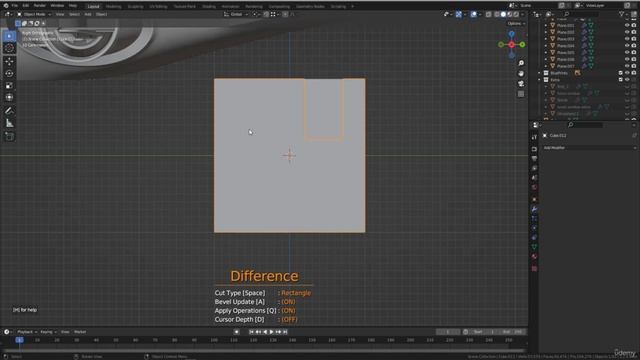Select the Rotate tool

click(9, 74)
